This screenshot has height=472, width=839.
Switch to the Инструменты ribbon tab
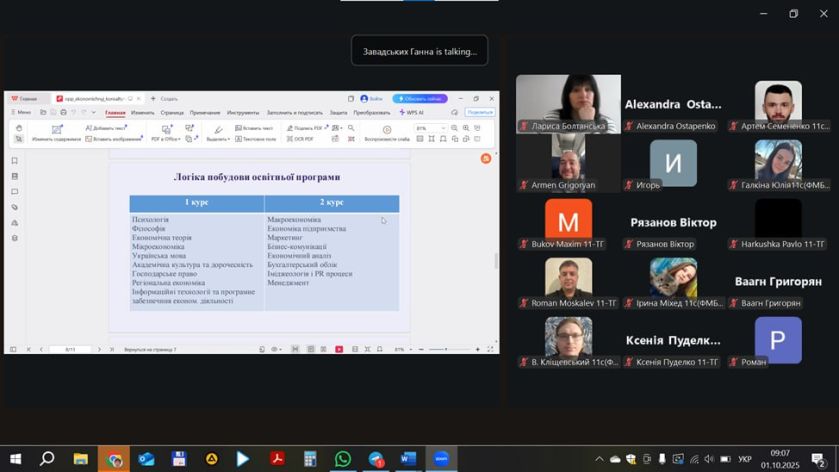243,113
